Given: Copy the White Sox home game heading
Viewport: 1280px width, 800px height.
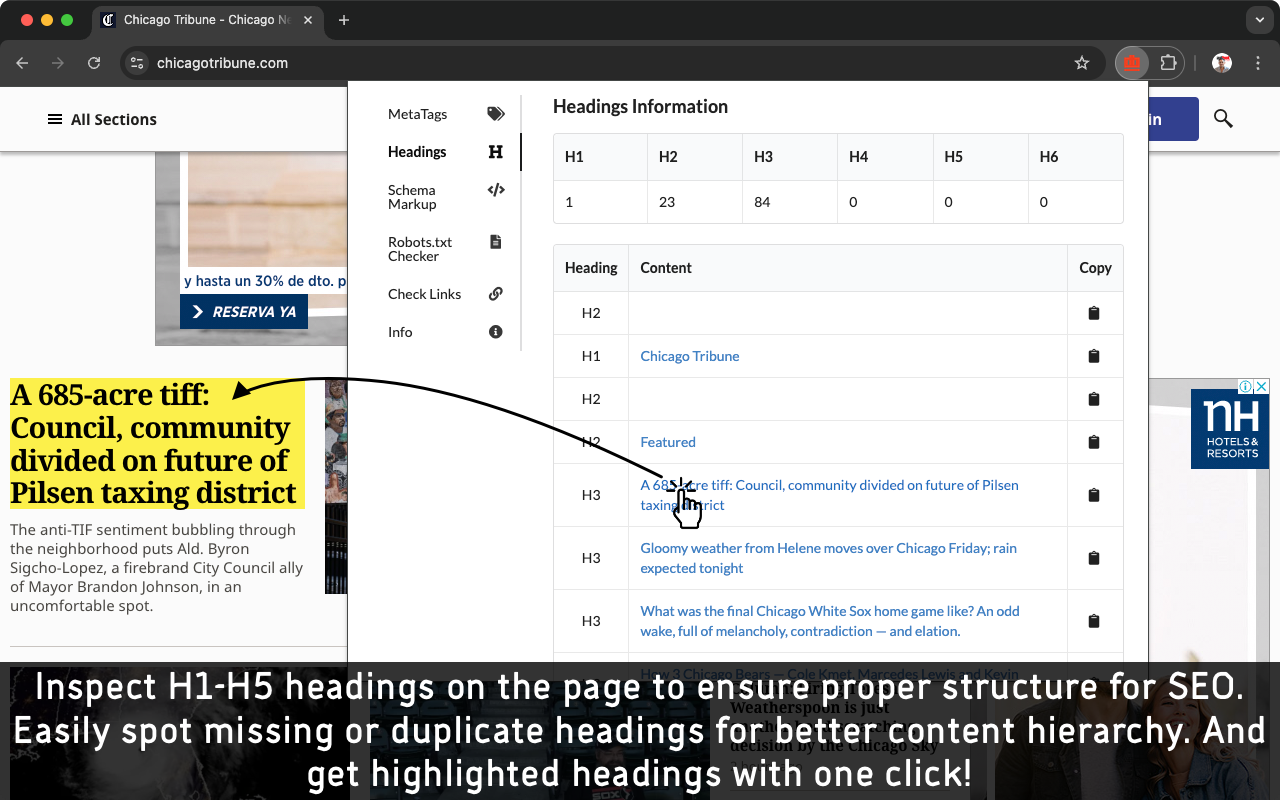Looking at the screenshot, I should pos(1094,621).
